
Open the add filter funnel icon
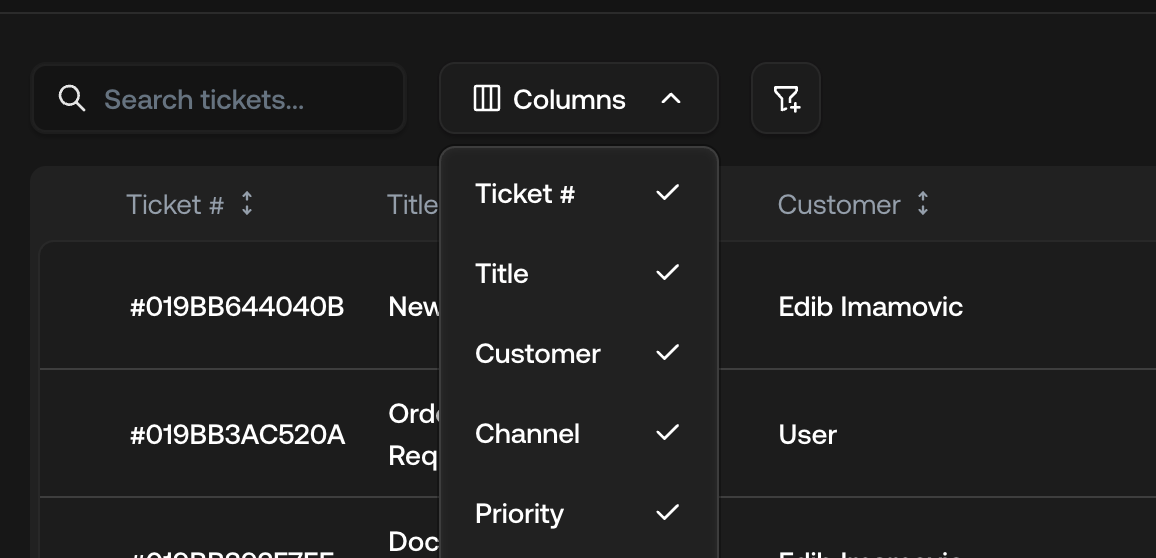pos(786,98)
